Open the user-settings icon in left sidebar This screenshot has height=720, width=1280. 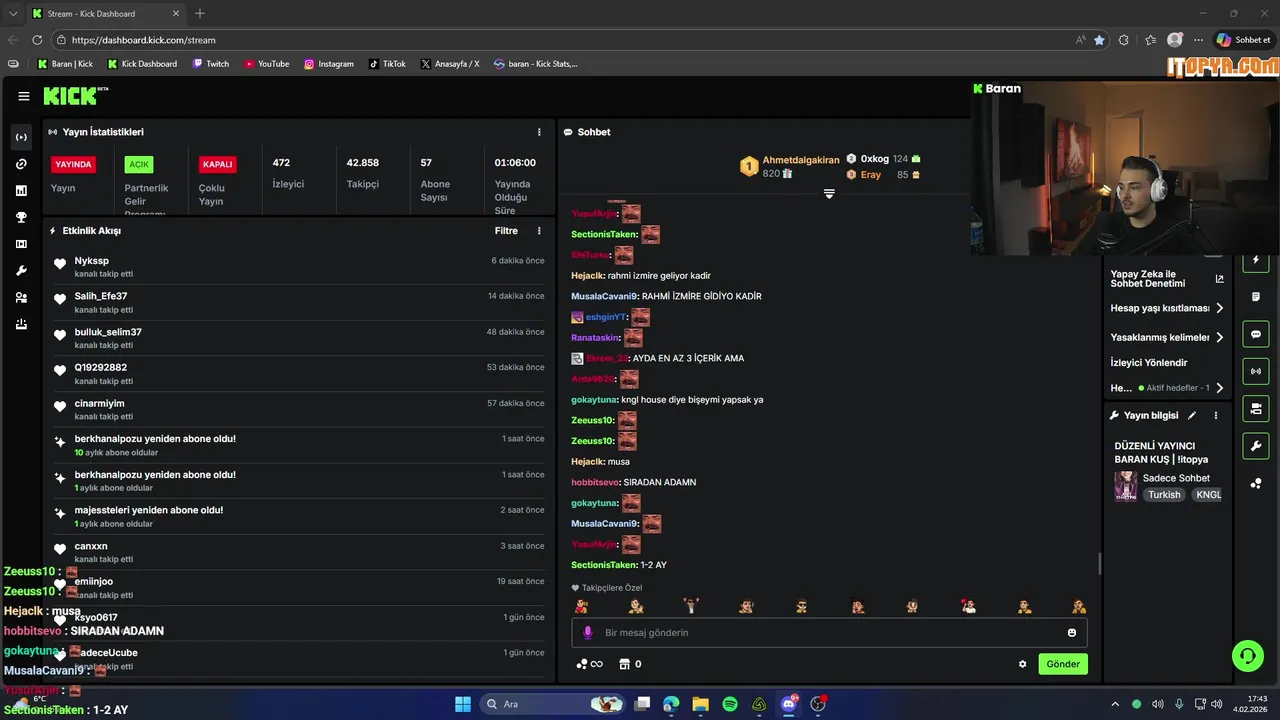click(x=21, y=298)
